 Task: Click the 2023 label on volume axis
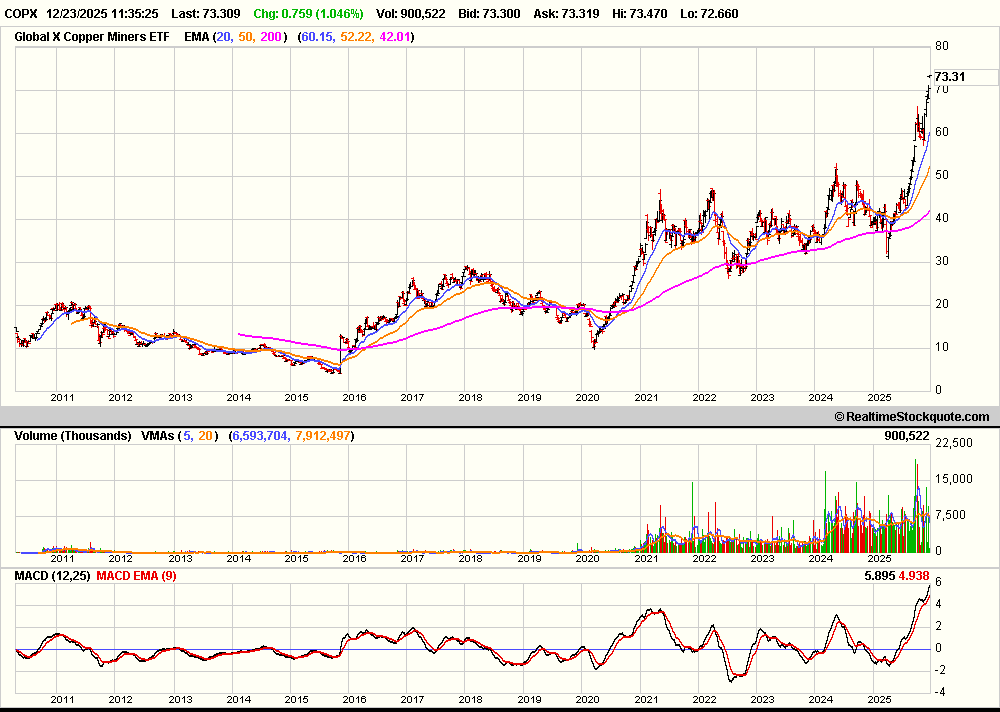(763, 559)
